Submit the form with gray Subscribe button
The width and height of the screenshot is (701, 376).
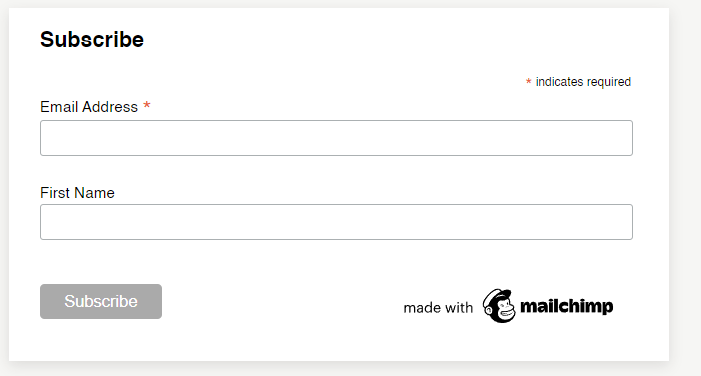(x=101, y=301)
